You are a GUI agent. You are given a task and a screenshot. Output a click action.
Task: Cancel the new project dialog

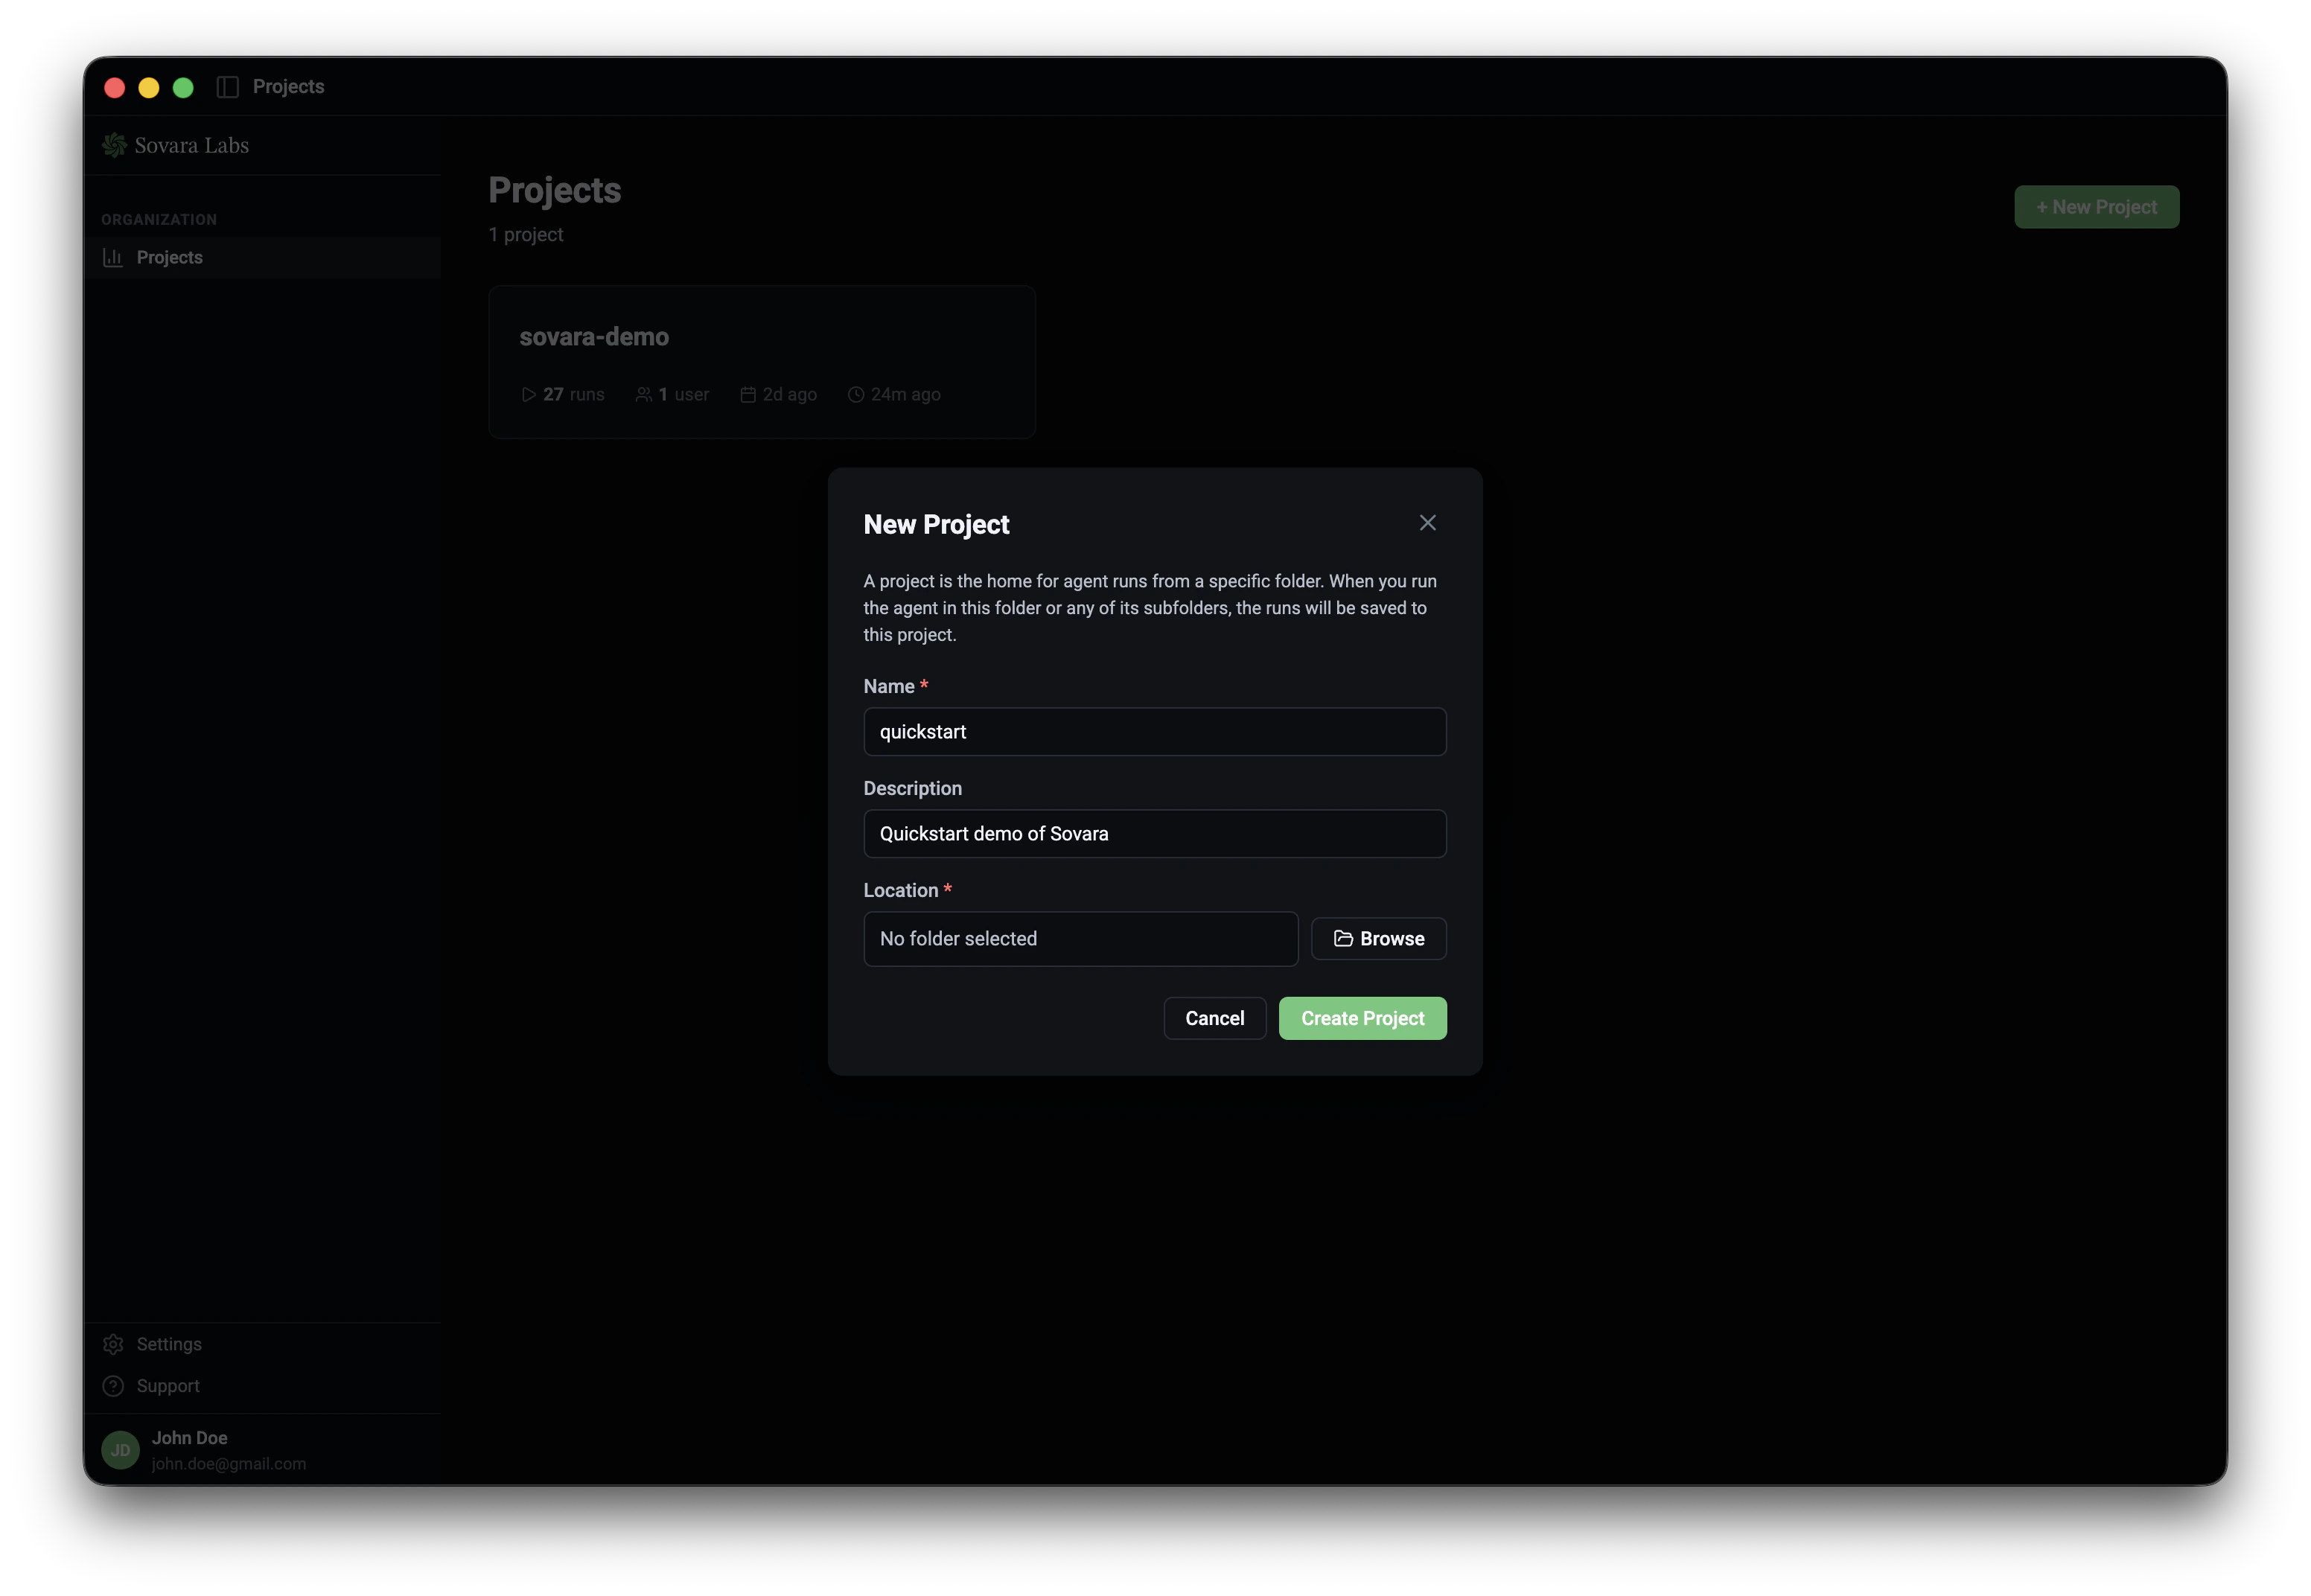tap(1214, 1018)
